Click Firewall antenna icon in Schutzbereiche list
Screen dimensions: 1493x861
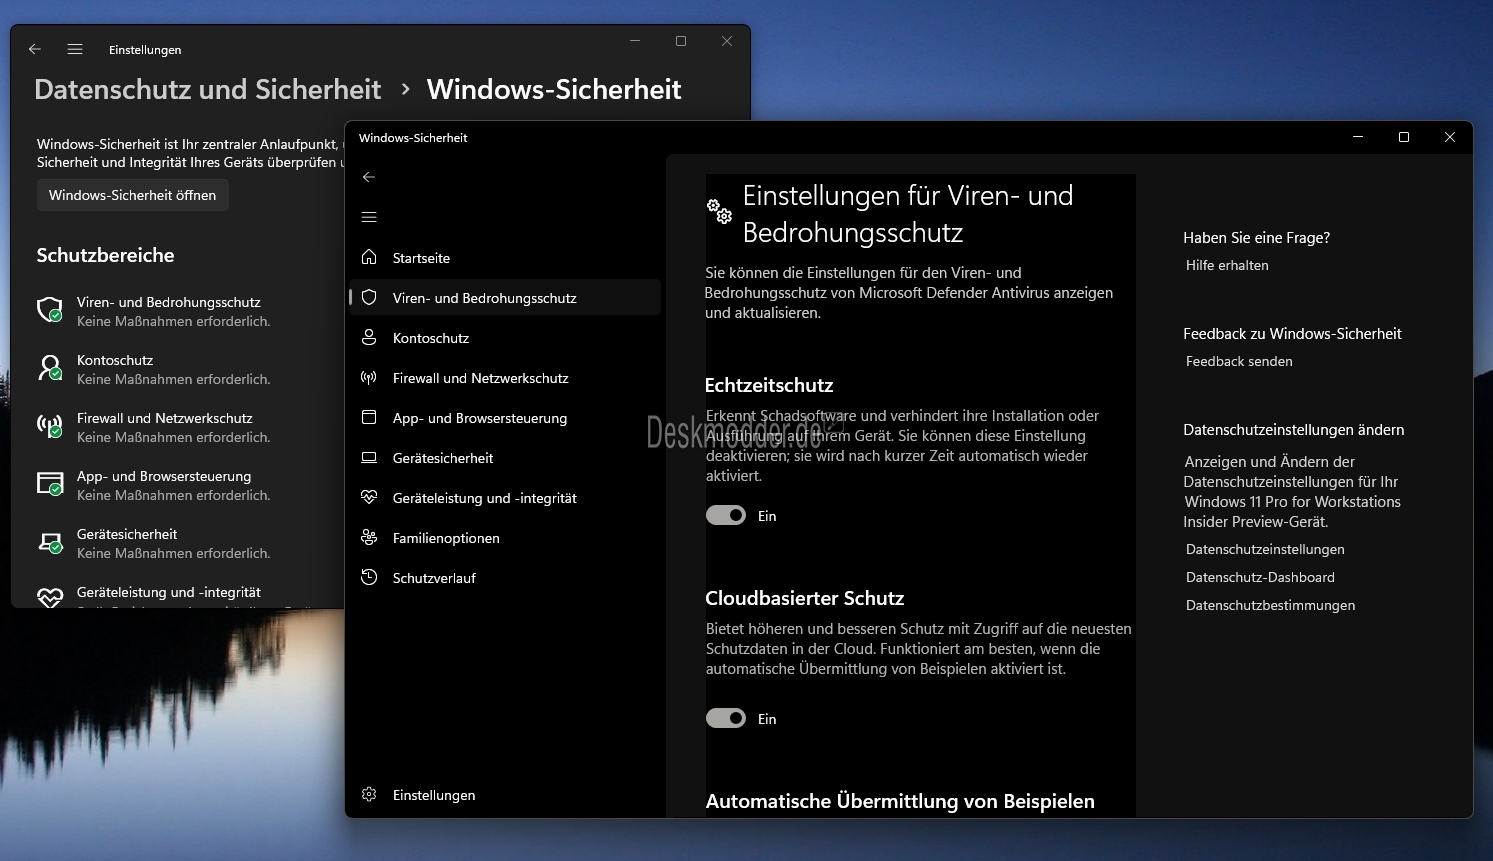50,426
